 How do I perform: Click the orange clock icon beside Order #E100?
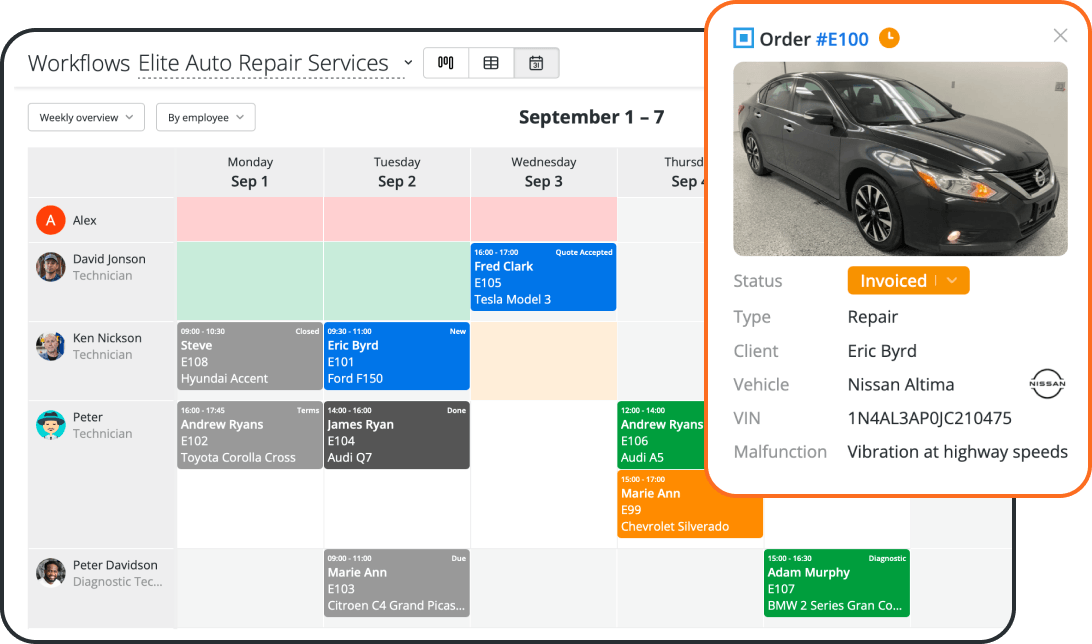pyautogui.click(x=889, y=38)
